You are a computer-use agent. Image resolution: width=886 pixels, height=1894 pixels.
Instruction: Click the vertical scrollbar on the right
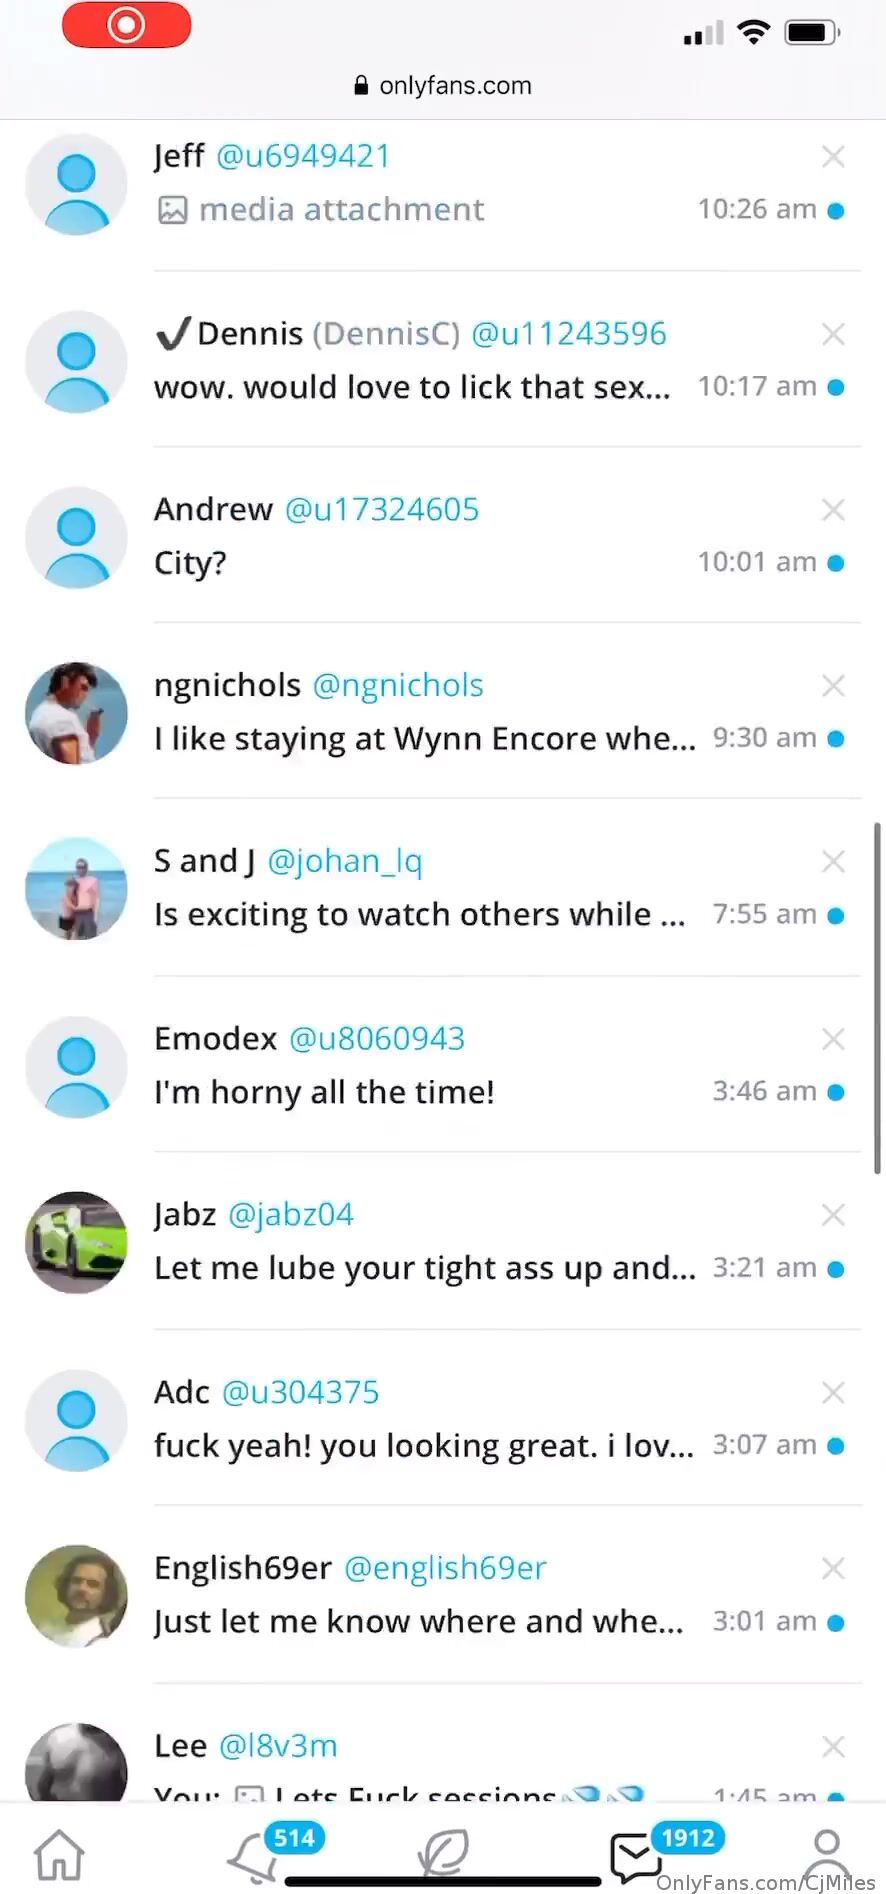tap(877, 998)
